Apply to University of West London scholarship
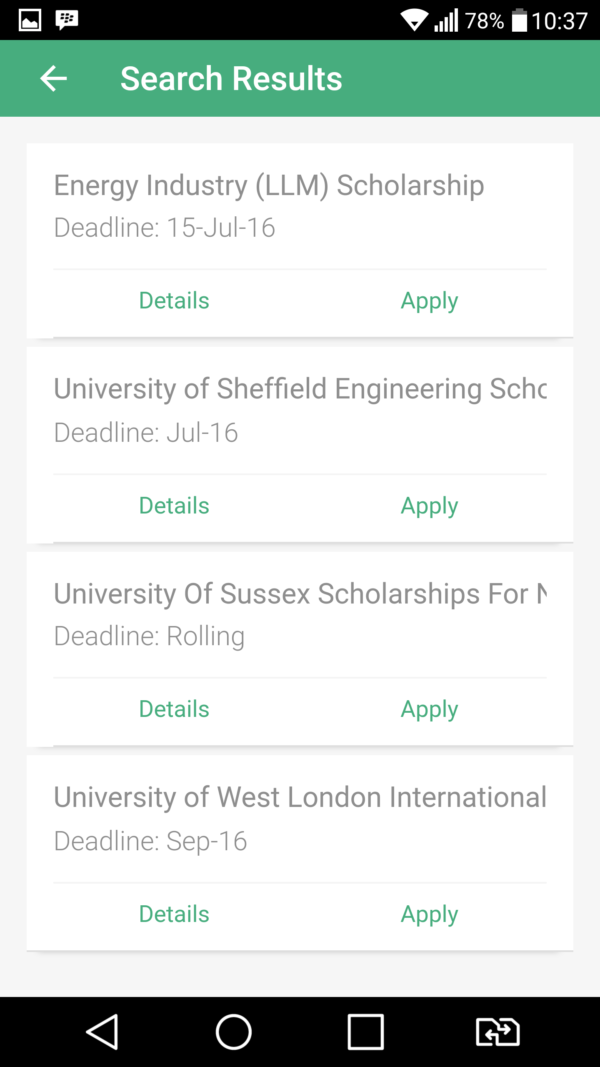The width and height of the screenshot is (600, 1067). tap(429, 914)
